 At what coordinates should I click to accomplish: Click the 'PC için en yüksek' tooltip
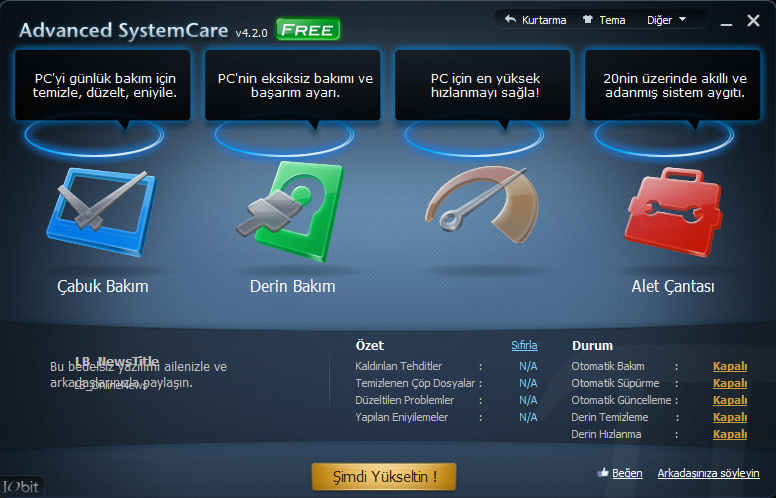tap(483, 85)
